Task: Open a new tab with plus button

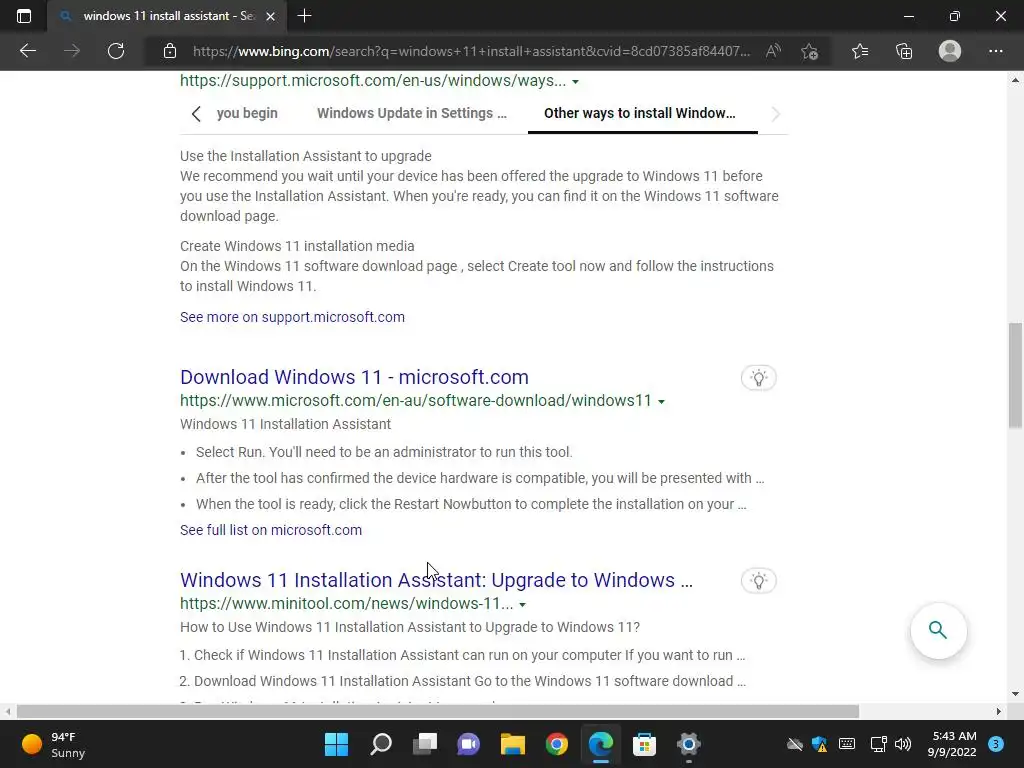Action: (x=304, y=16)
